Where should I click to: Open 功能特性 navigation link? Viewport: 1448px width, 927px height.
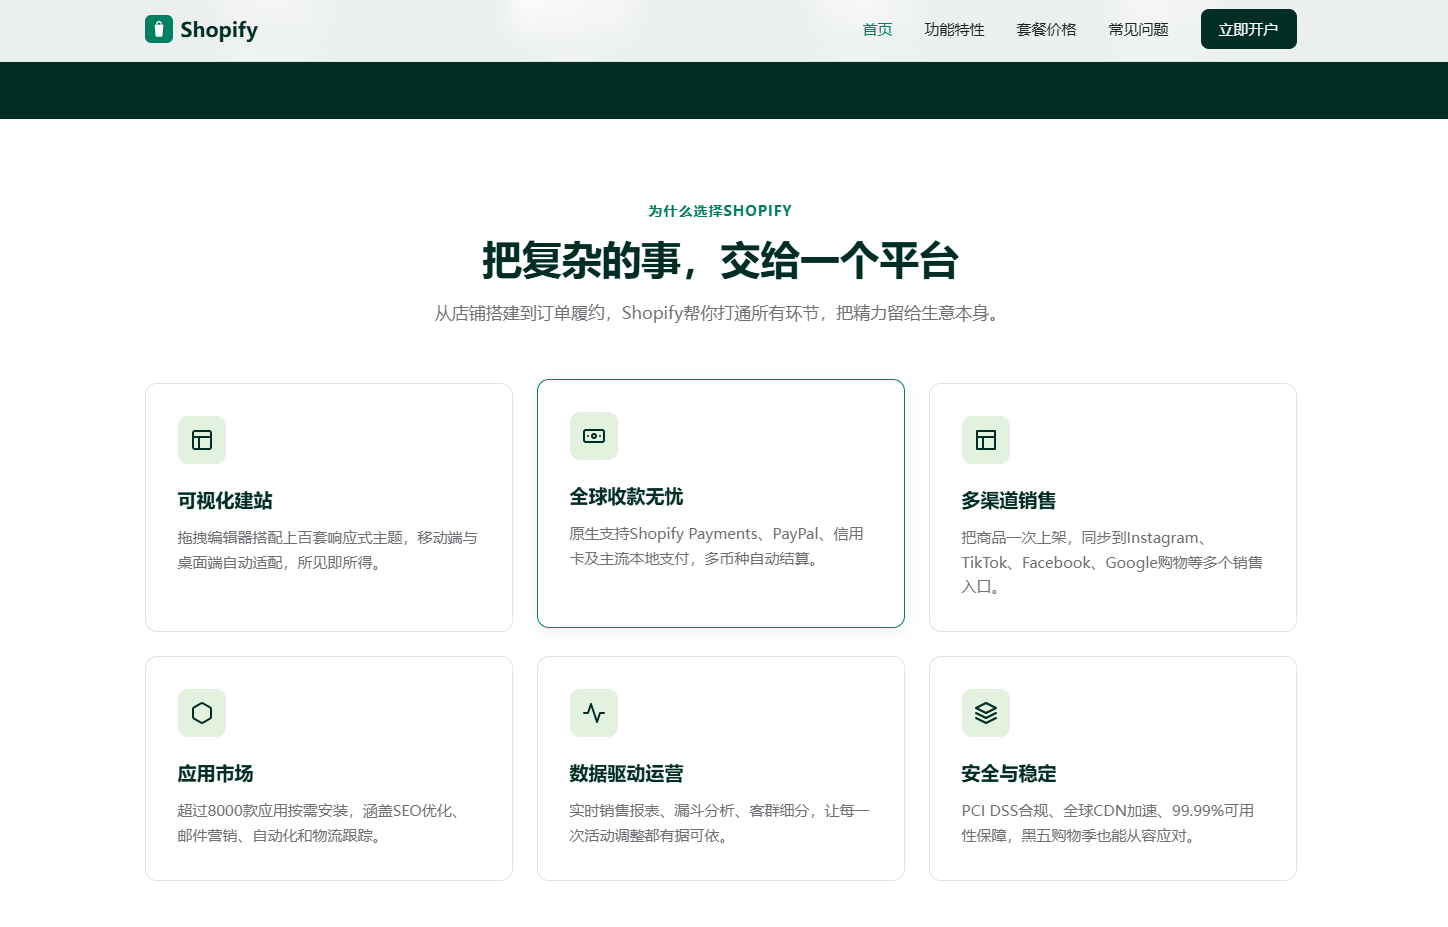[955, 30]
